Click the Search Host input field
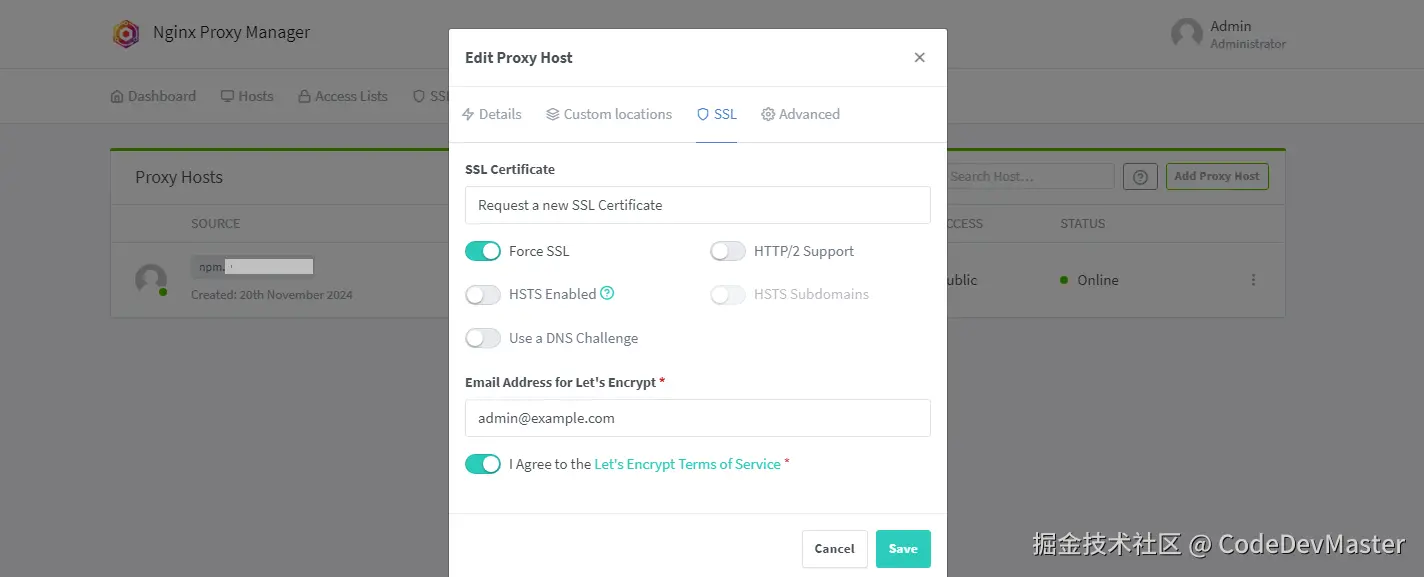 point(1030,177)
